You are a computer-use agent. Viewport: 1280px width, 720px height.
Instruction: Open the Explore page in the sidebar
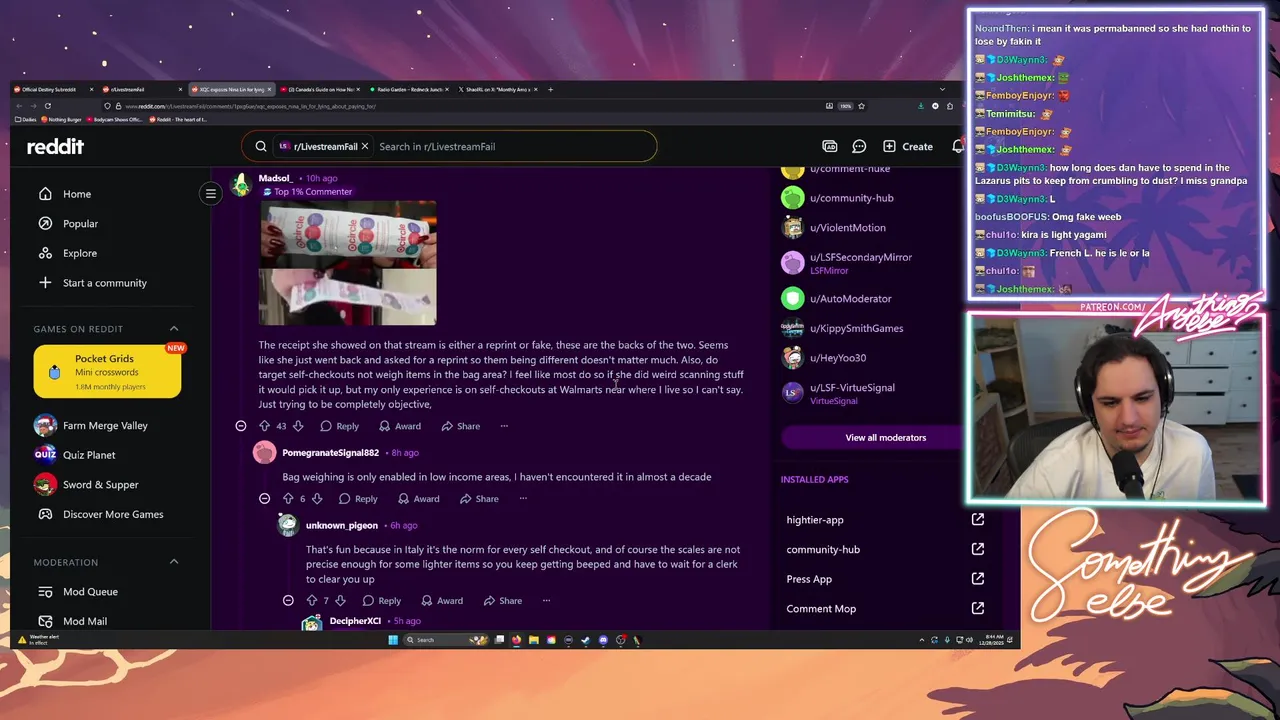point(79,253)
